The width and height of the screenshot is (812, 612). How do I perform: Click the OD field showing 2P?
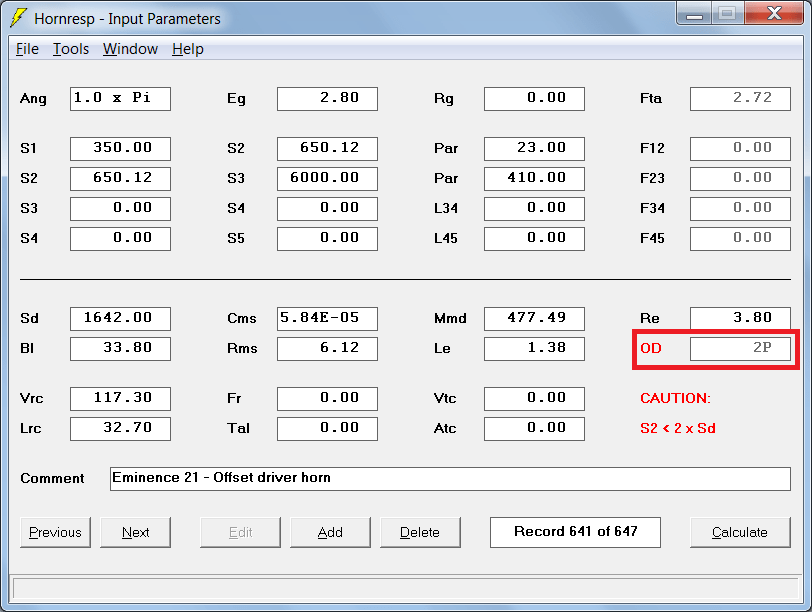pyautogui.click(x=740, y=348)
